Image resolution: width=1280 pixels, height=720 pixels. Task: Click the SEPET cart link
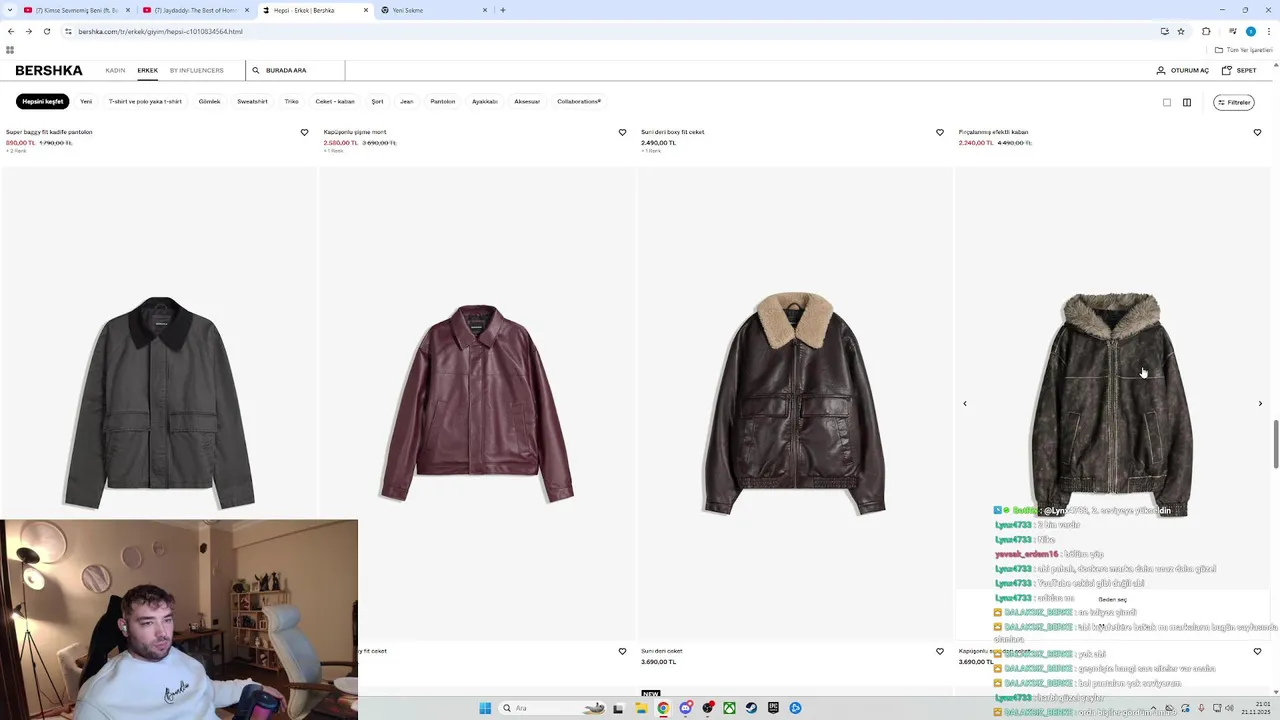(1246, 70)
